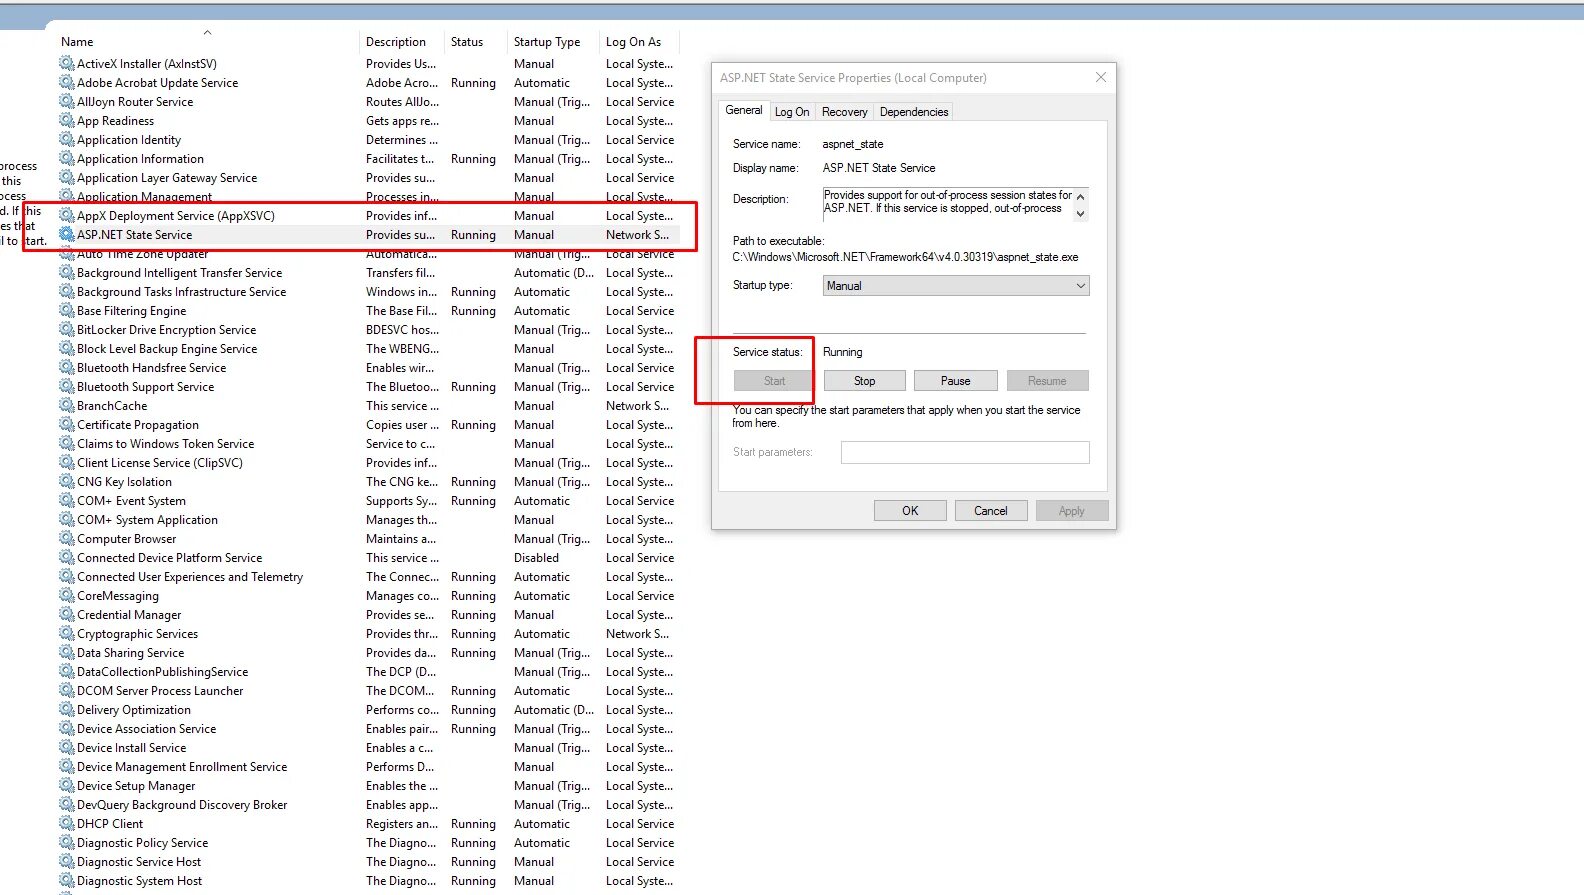The width and height of the screenshot is (1584, 895).
Task: Click the Description box scroll-up arrow
Action: coord(1080,196)
